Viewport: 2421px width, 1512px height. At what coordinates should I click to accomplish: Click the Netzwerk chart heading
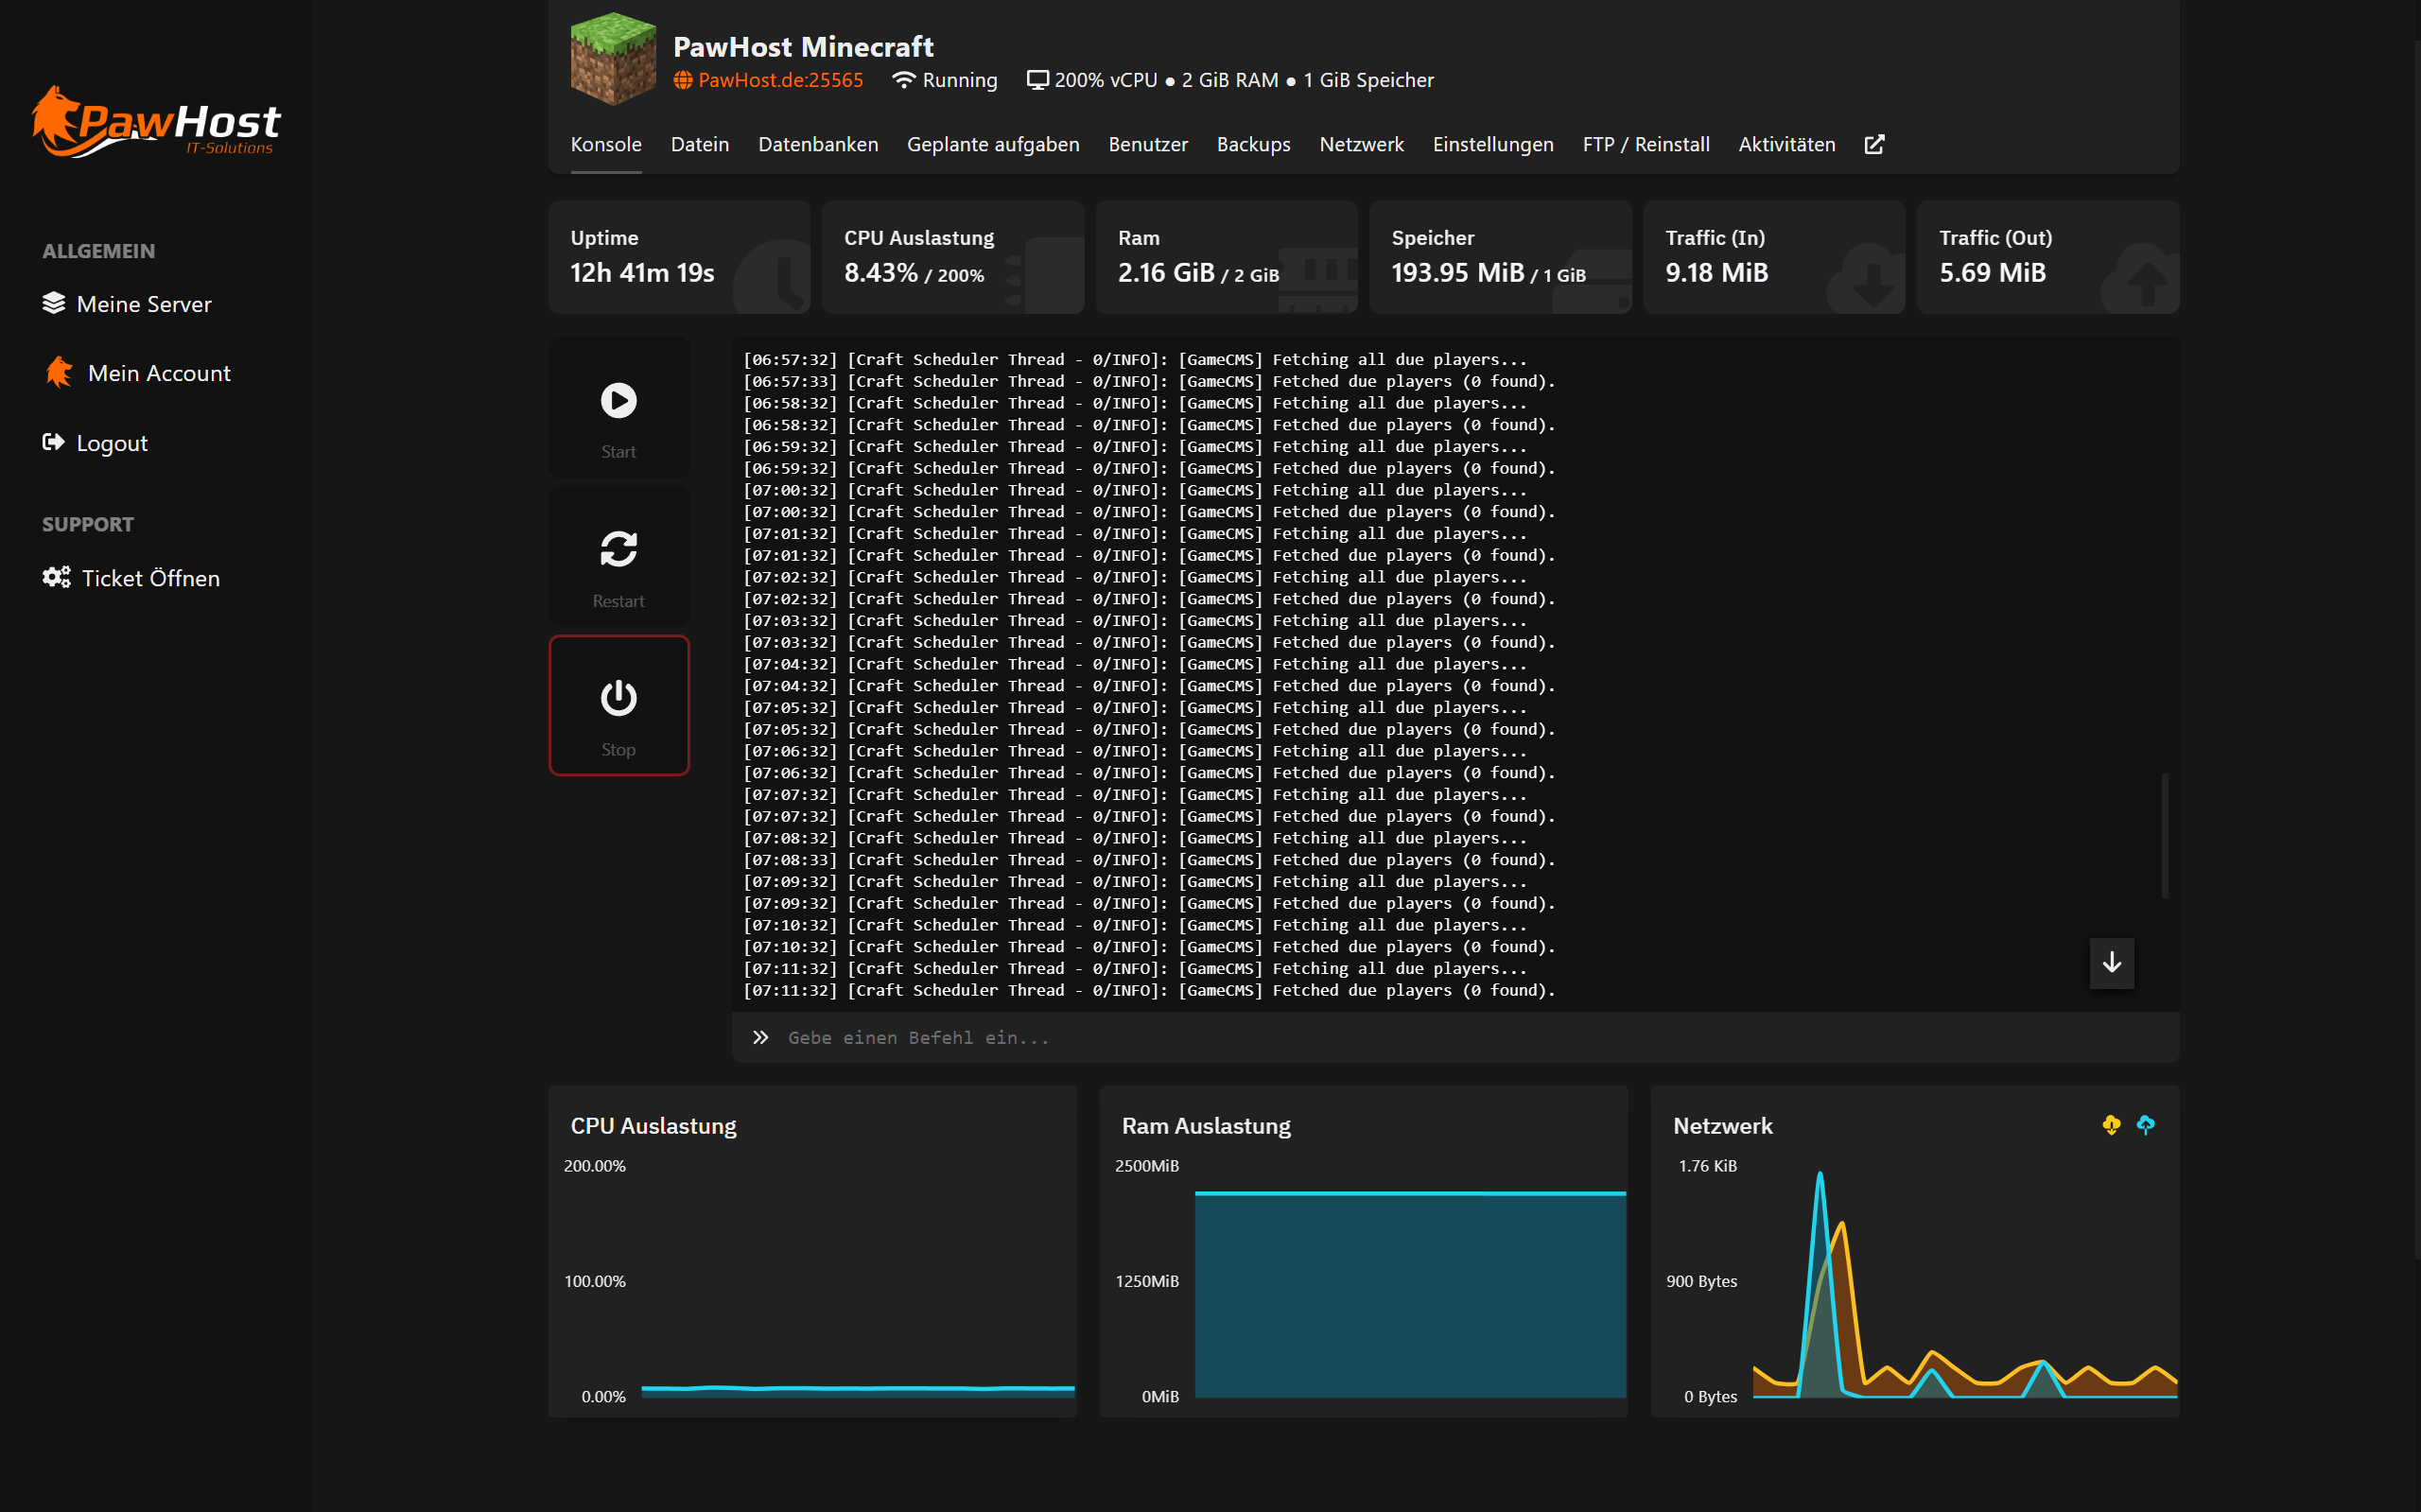pyautogui.click(x=1722, y=1125)
